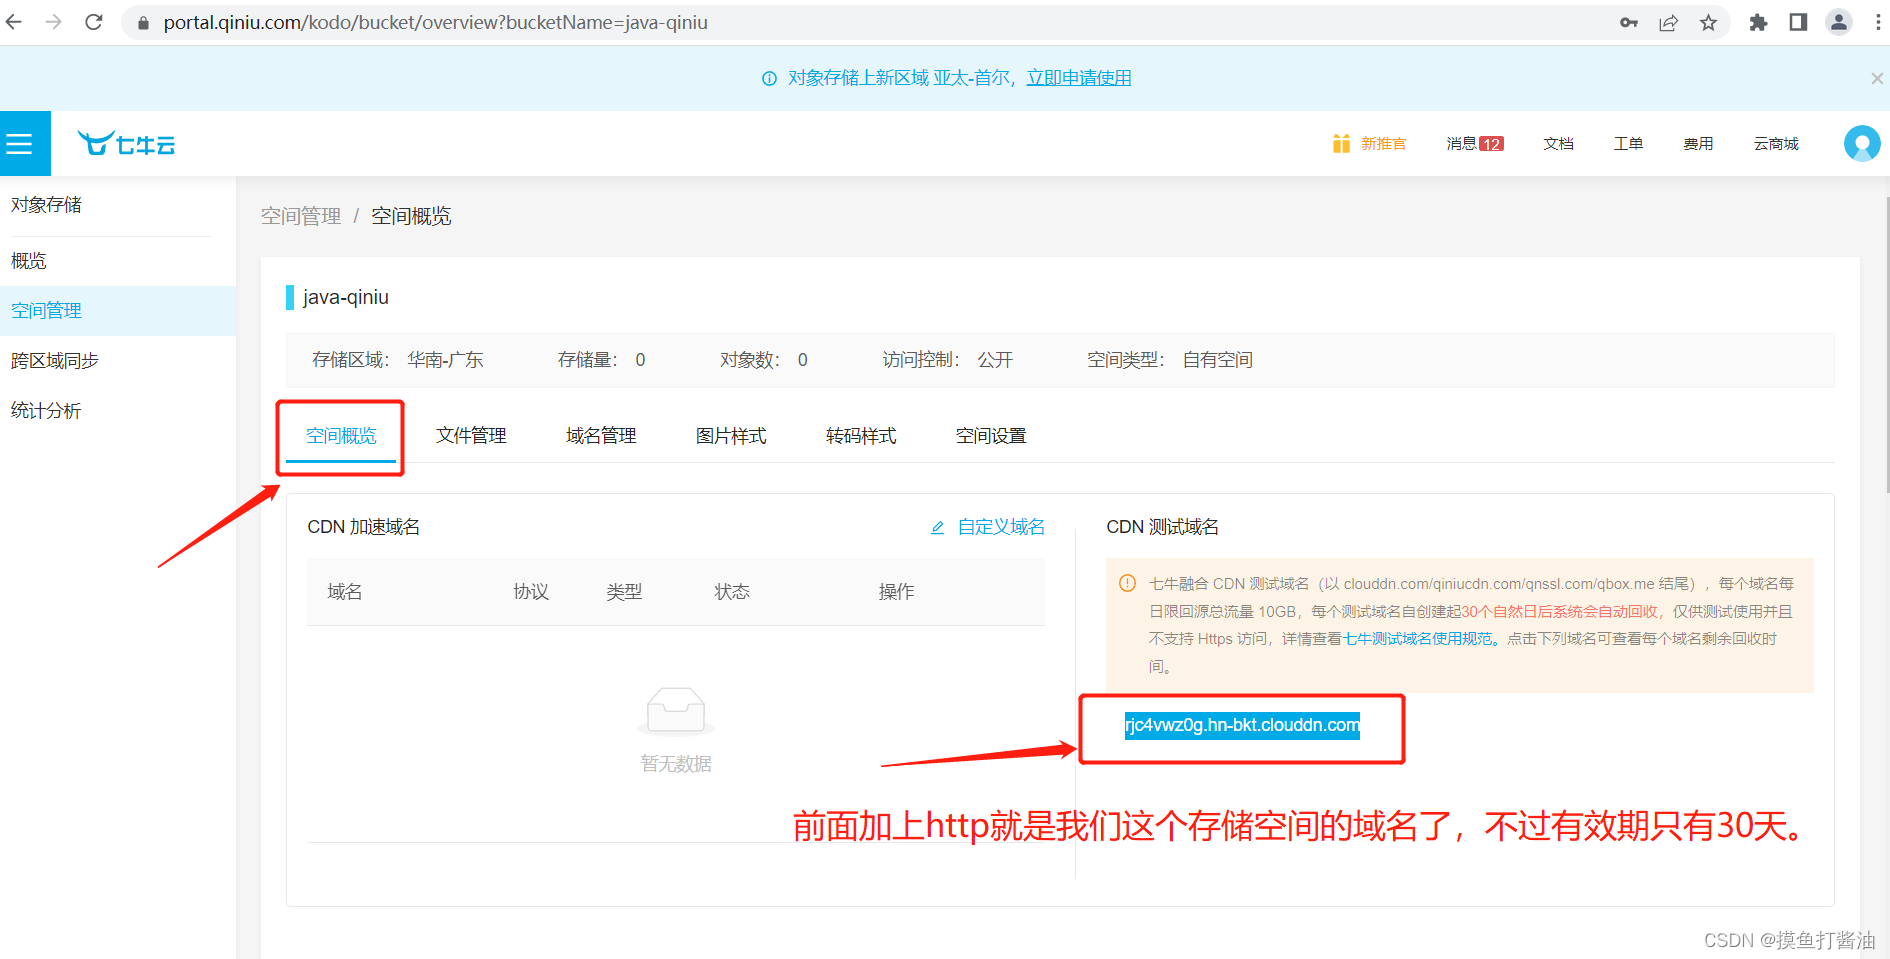Image resolution: width=1890 pixels, height=959 pixels.
Task: Open 云商城 in top navigation
Action: pos(1776,144)
